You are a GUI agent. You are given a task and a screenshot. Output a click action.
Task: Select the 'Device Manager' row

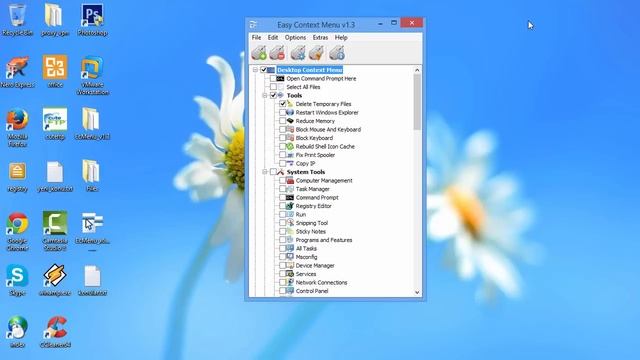coord(315,266)
